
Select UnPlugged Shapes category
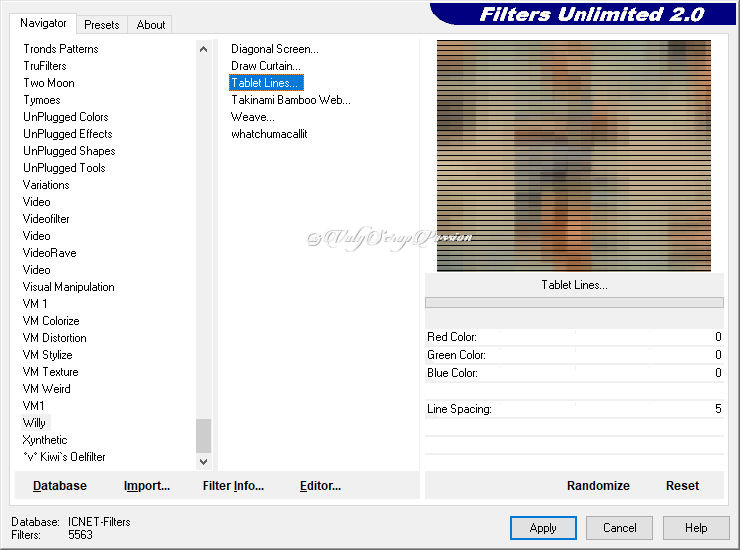click(69, 151)
